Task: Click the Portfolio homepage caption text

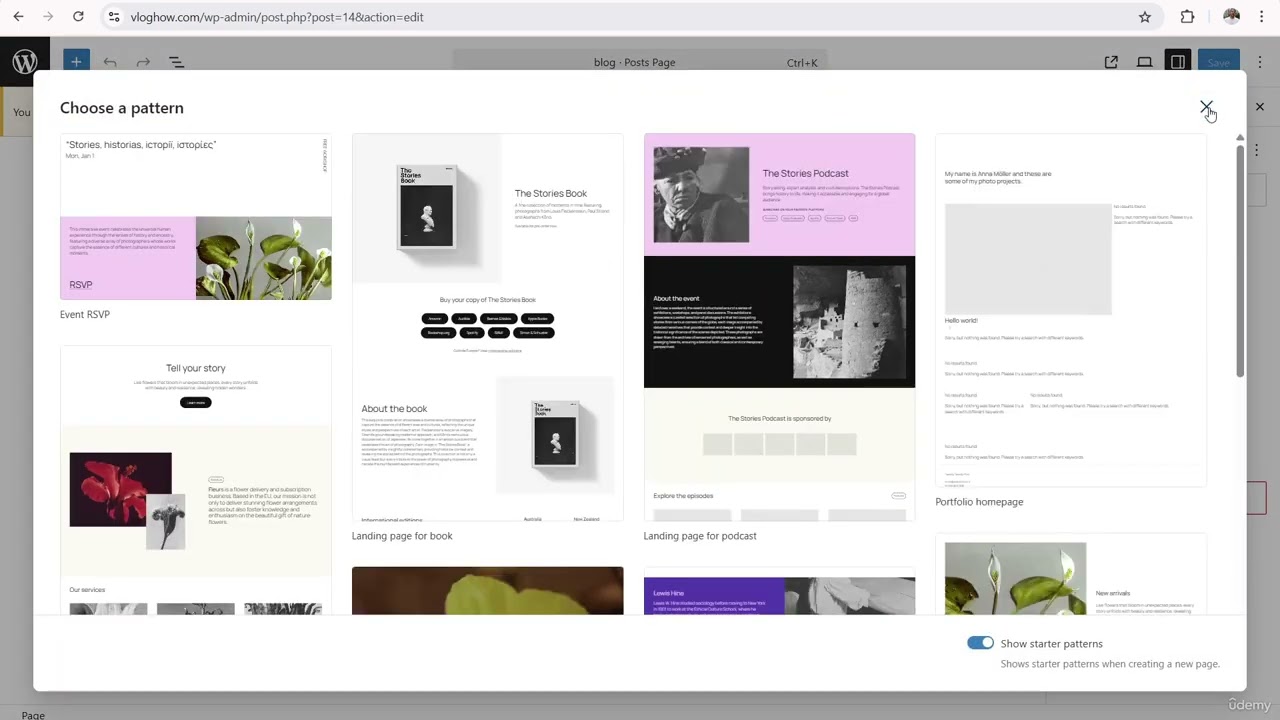Action: [x=979, y=502]
